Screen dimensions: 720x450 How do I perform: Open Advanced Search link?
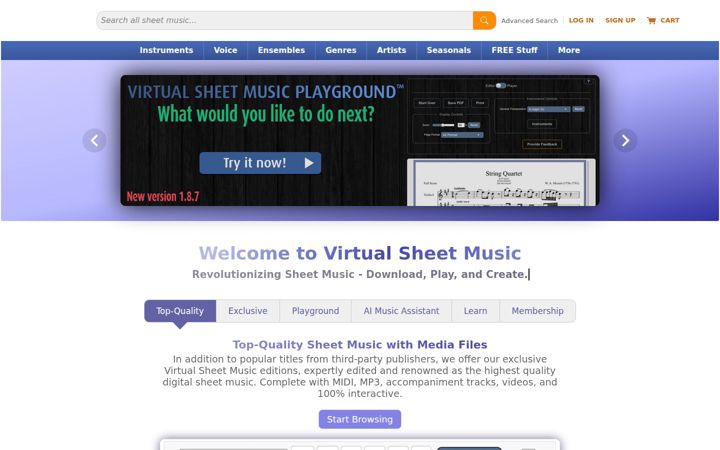click(x=529, y=21)
